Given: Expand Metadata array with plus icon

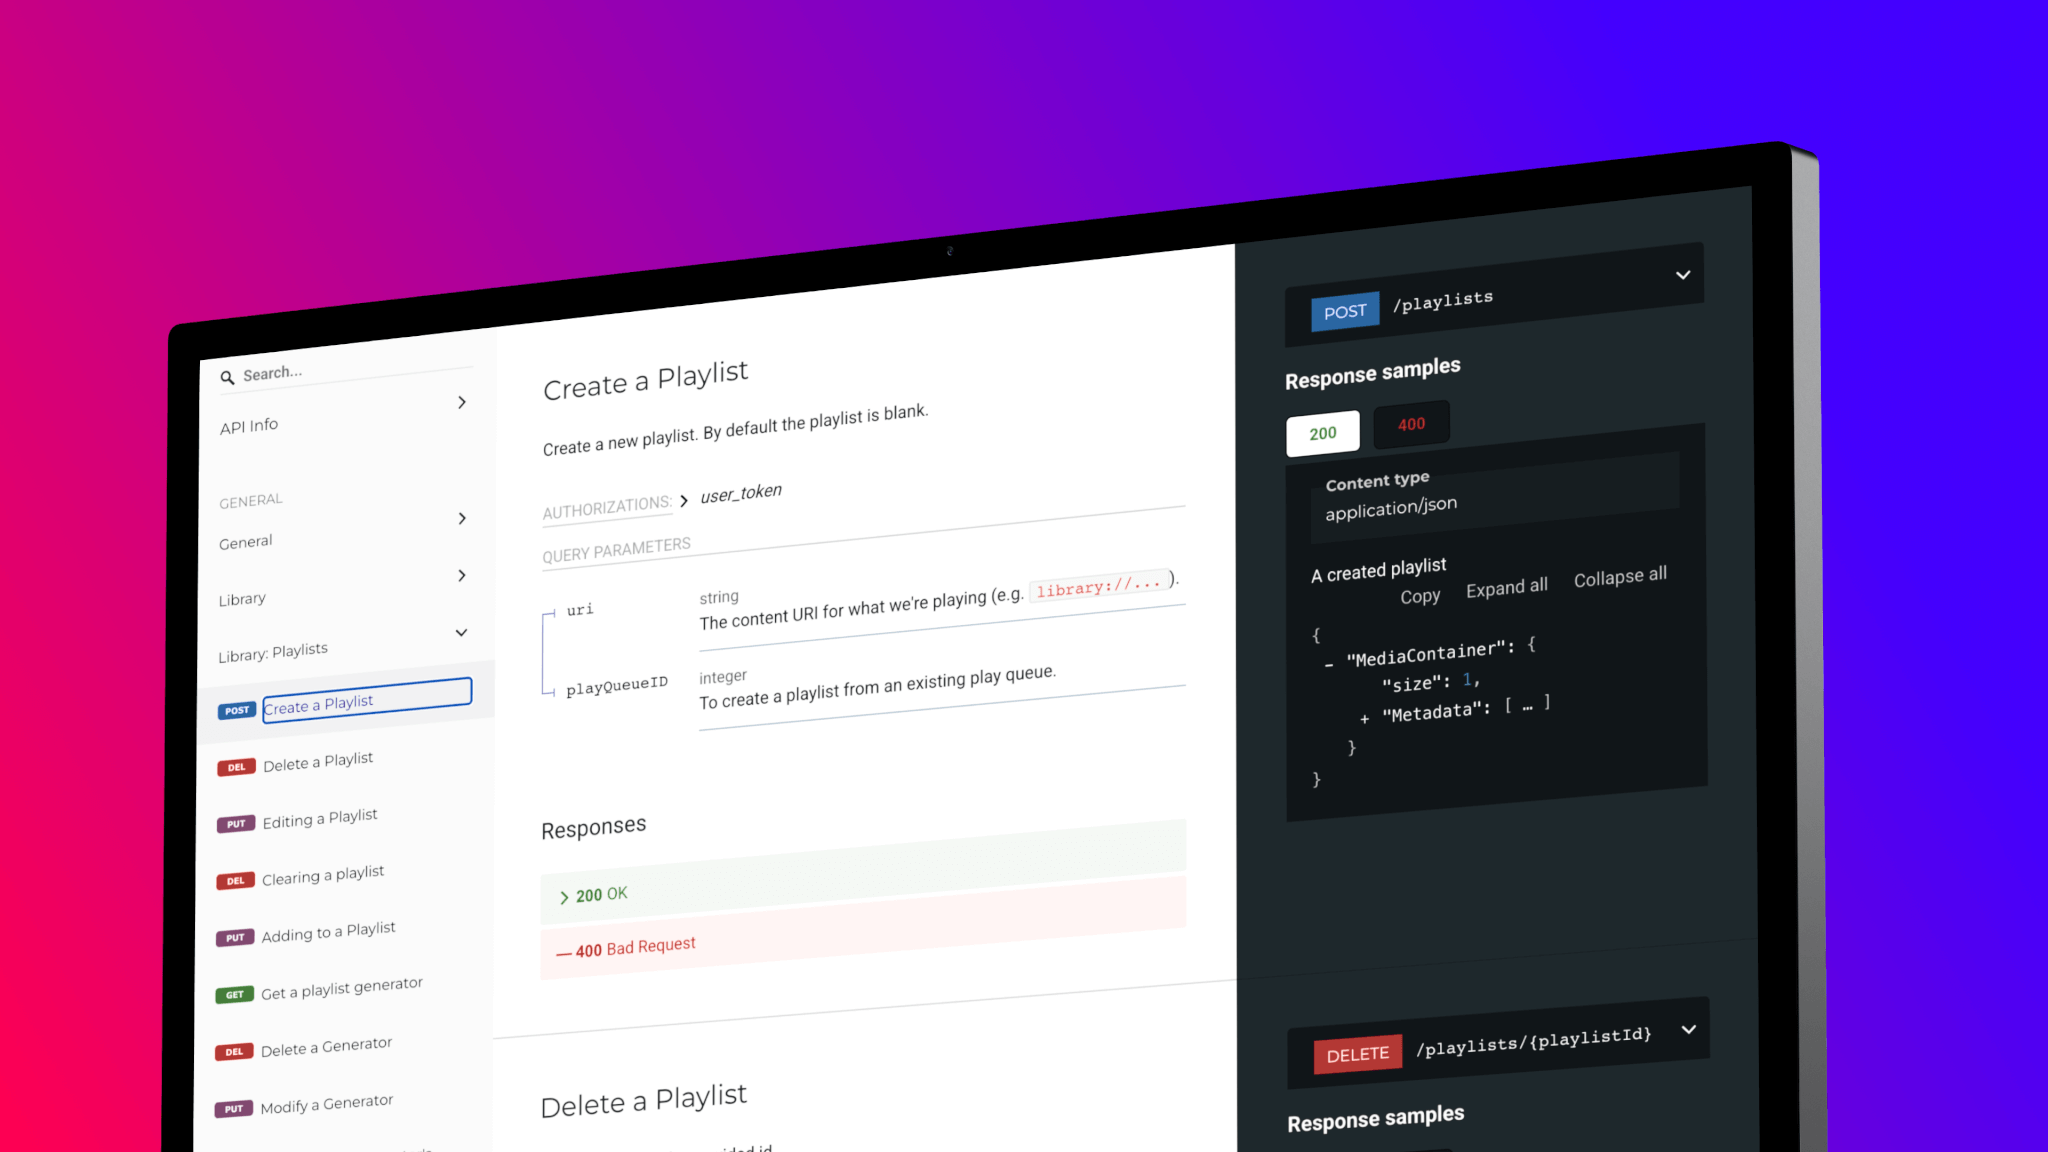Looking at the screenshot, I should [x=1364, y=718].
